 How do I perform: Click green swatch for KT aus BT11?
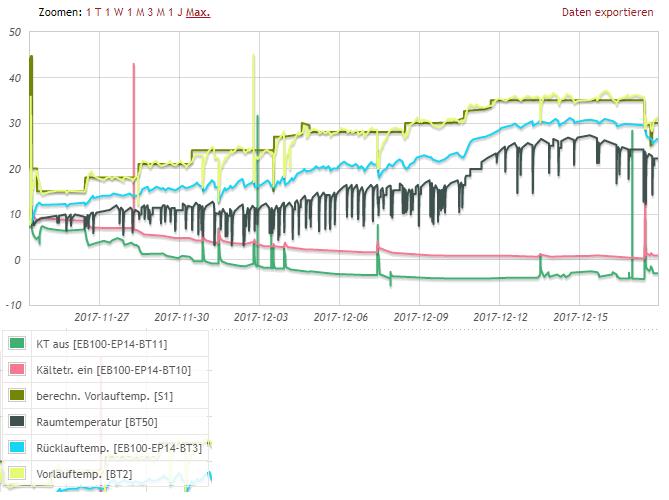(17, 343)
